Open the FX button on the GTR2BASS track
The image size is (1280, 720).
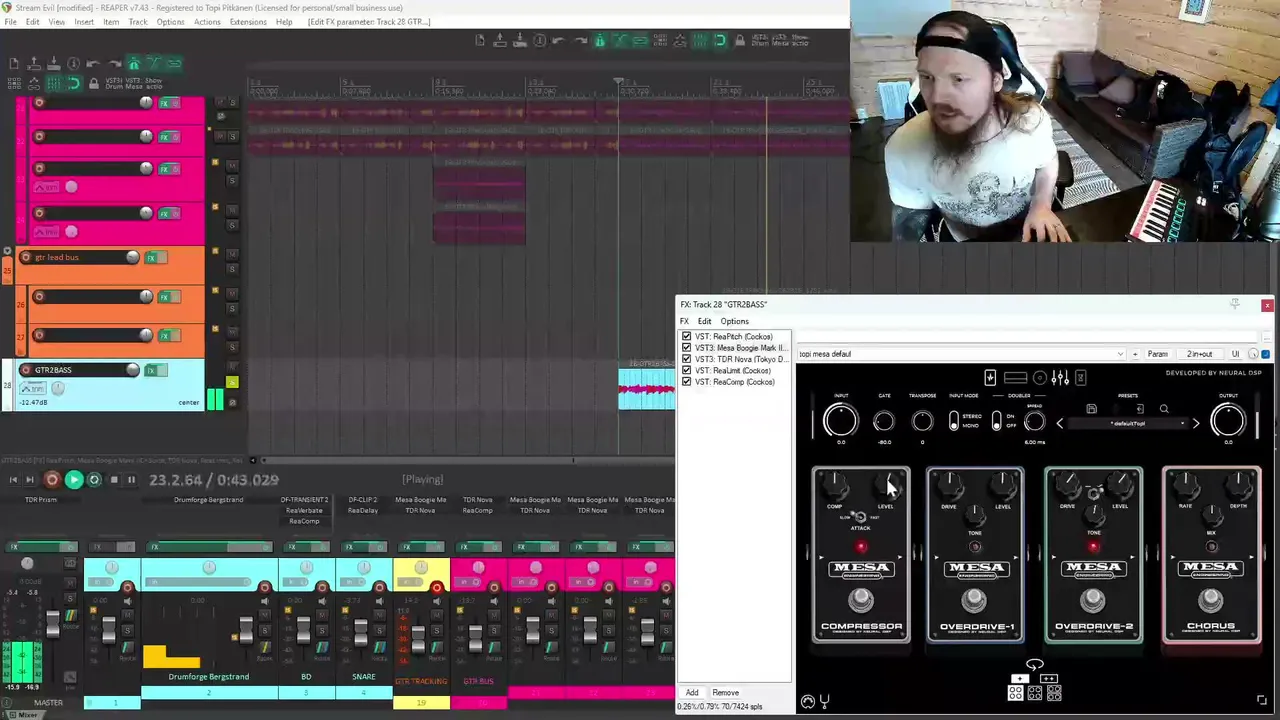tap(152, 370)
